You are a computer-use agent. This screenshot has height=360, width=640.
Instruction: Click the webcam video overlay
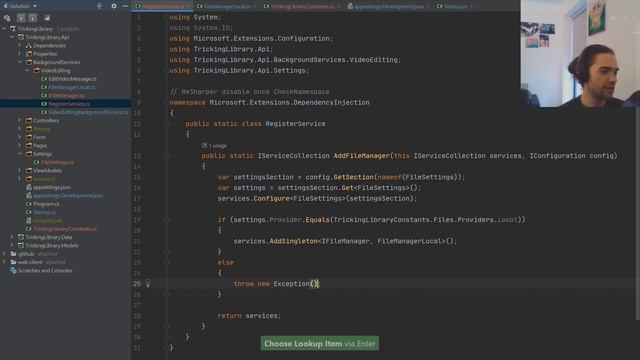point(580,53)
